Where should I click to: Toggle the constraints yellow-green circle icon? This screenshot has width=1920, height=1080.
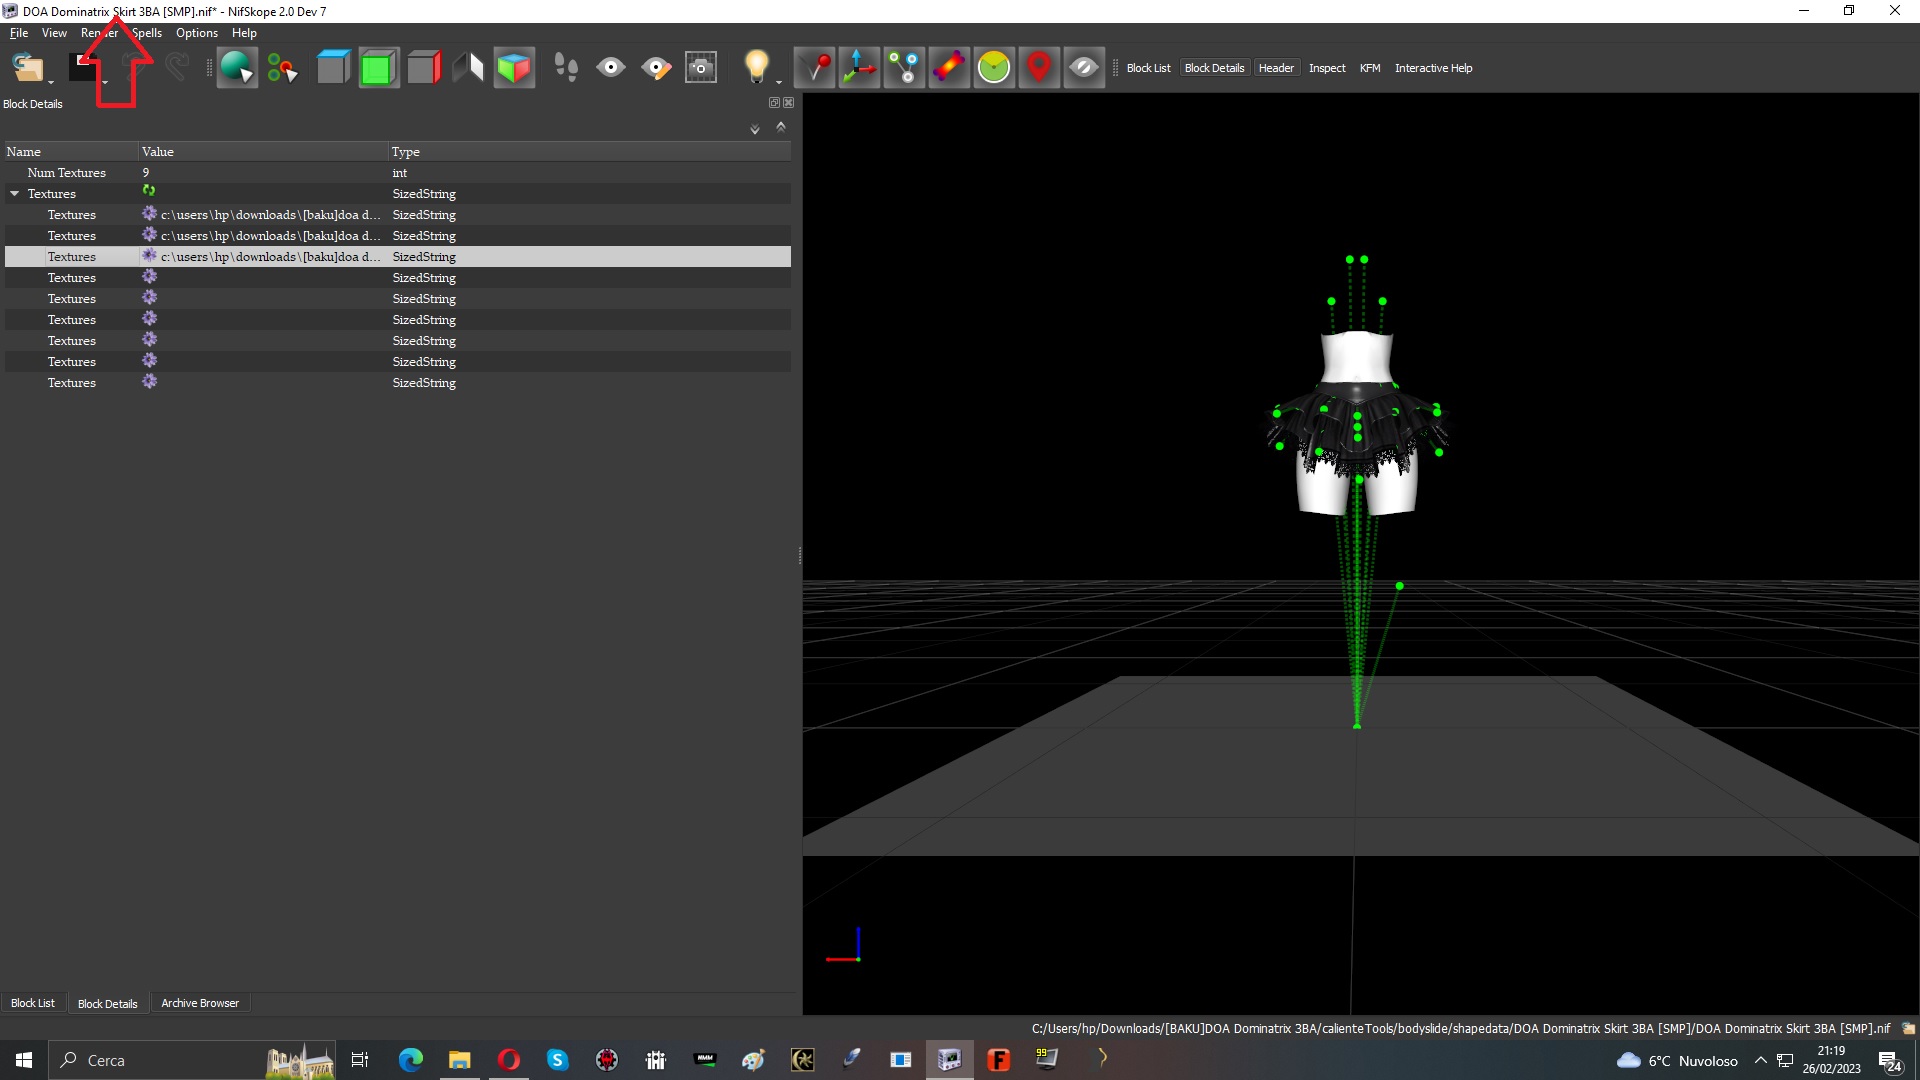[994, 68]
